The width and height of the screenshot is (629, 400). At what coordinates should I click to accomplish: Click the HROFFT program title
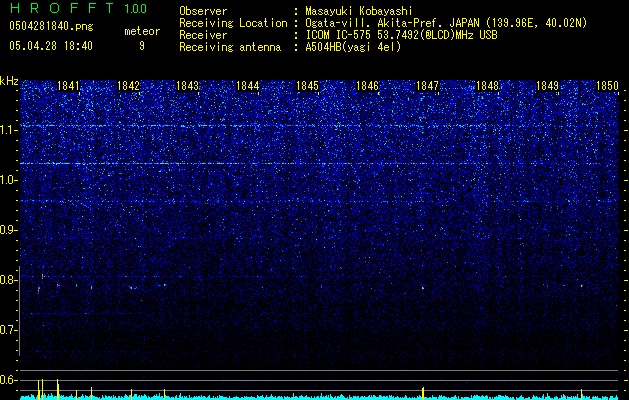pyautogui.click(x=62, y=8)
